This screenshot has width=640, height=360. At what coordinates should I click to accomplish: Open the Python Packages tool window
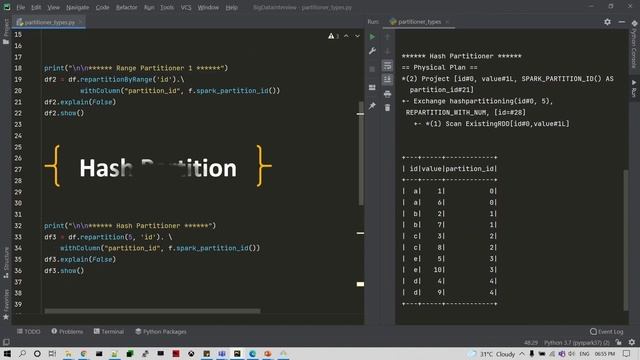click(161, 331)
